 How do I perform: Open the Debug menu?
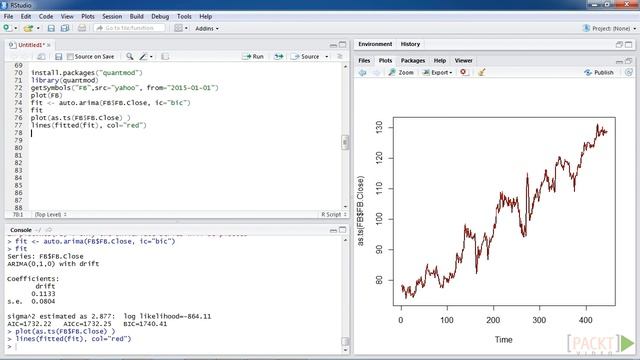(160, 16)
